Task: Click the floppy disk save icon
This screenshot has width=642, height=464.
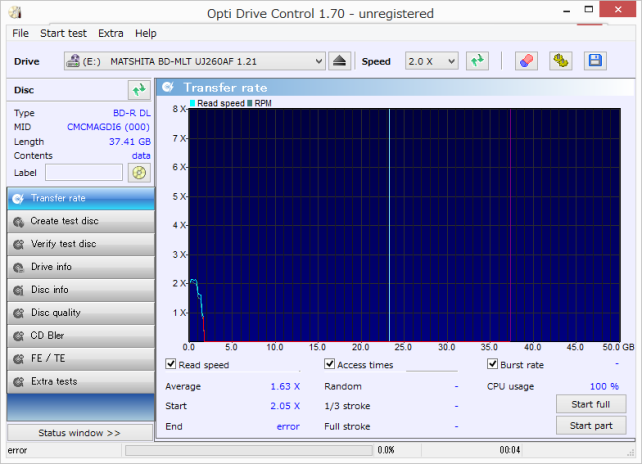Action: 594,61
